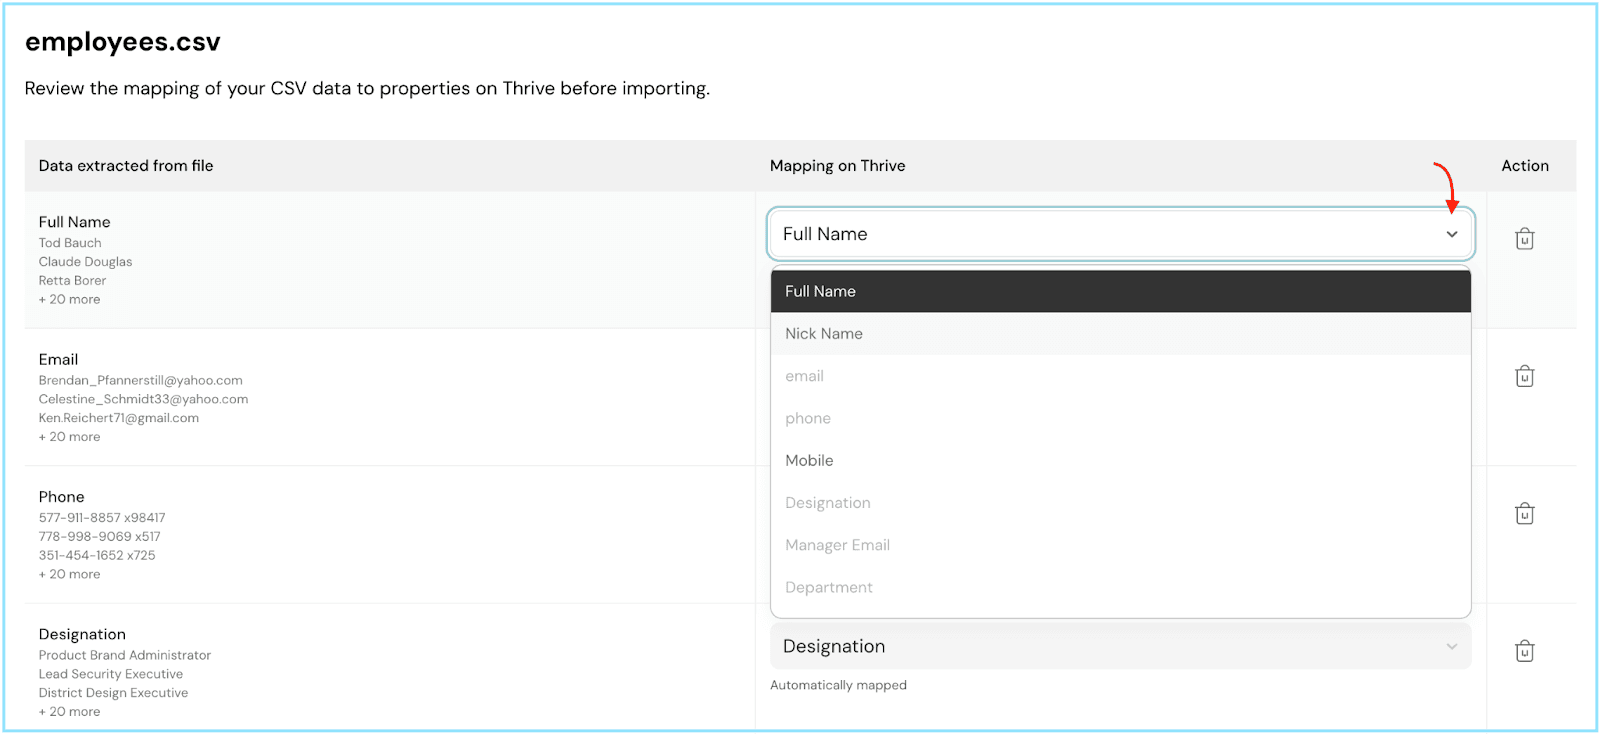Choose Nick Name from the dropdown list
The height and width of the screenshot is (734, 1600).
1120,334
